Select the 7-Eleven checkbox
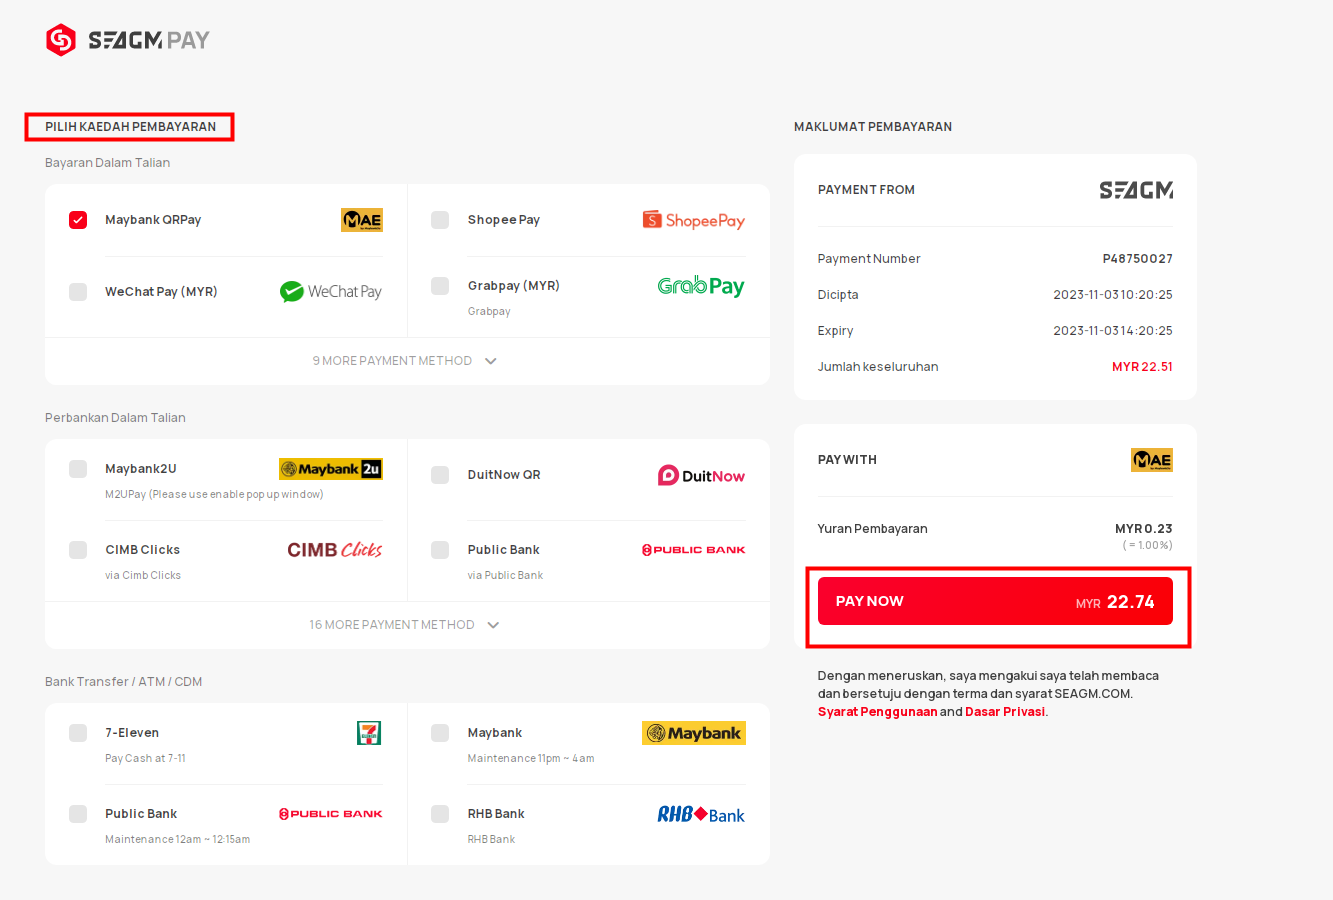 (78, 733)
